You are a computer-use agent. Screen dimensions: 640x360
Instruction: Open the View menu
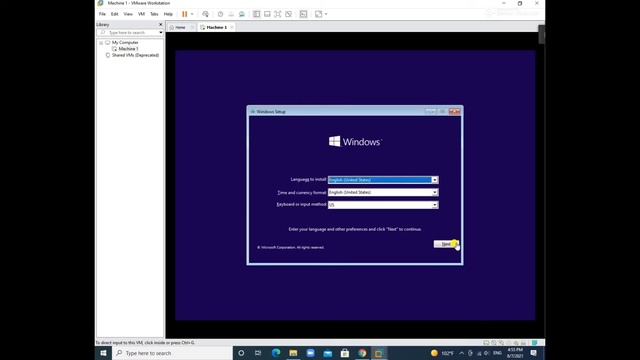tap(128, 14)
